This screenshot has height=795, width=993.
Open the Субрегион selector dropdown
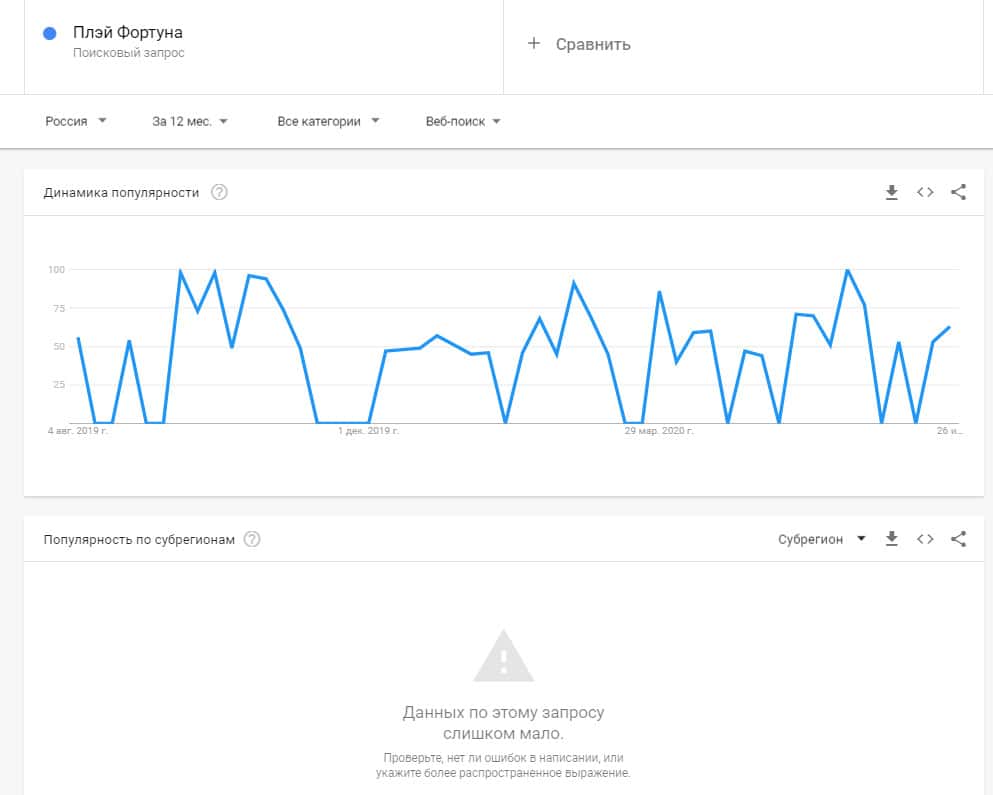(x=822, y=539)
